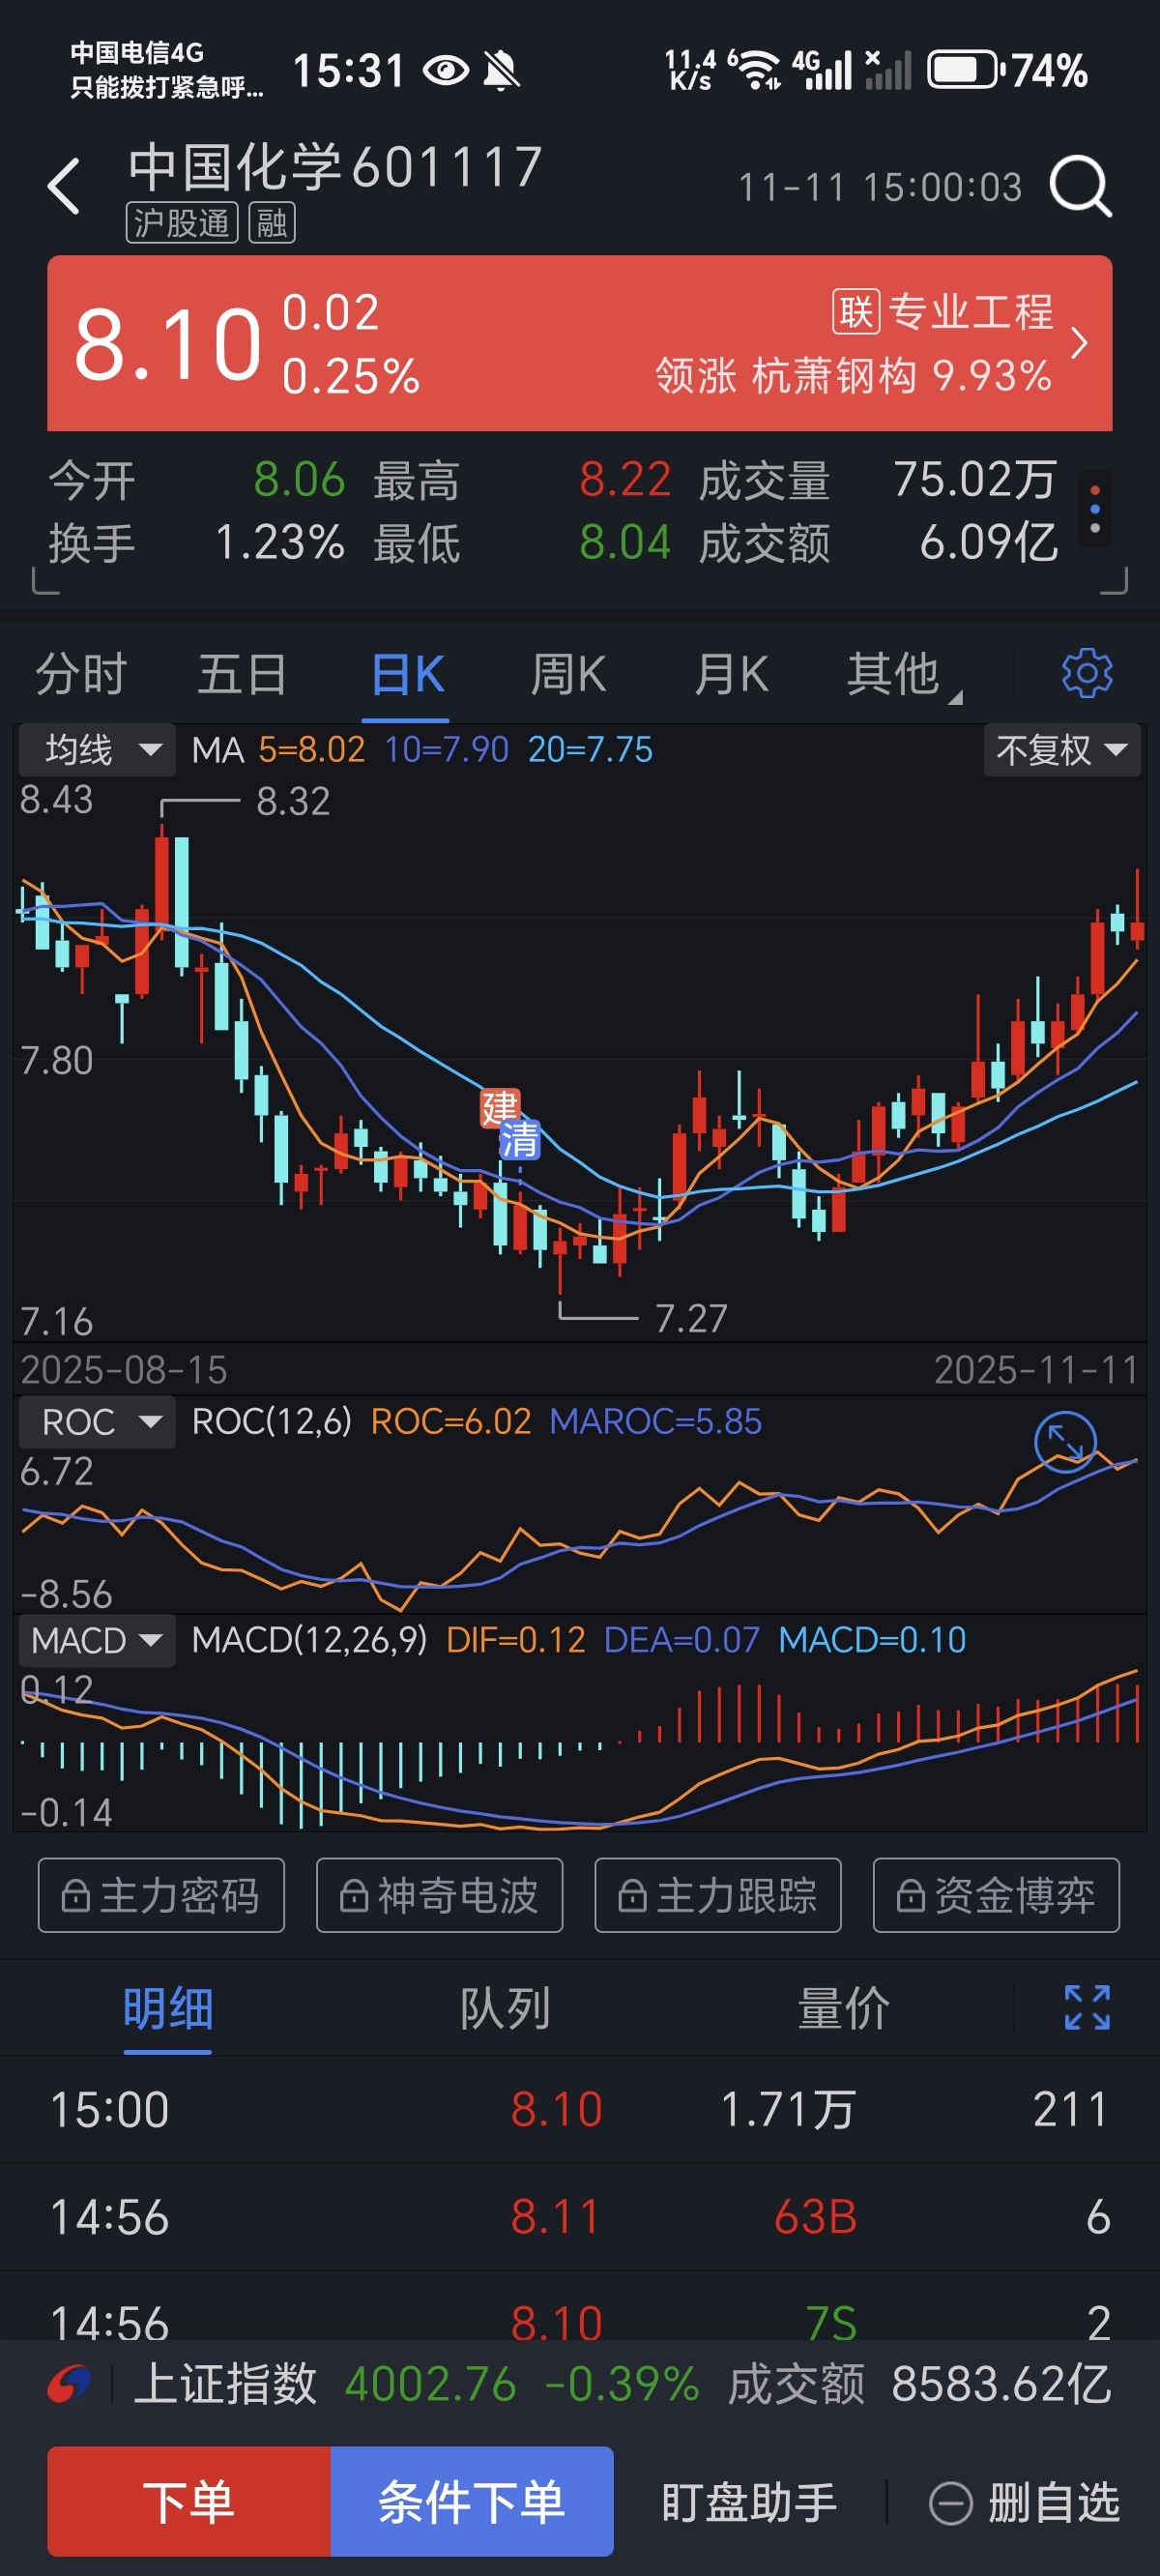The height and width of the screenshot is (2576, 1160).
Task: Tap the Shanghai index logo icon
Action: pyautogui.click(x=69, y=2384)
